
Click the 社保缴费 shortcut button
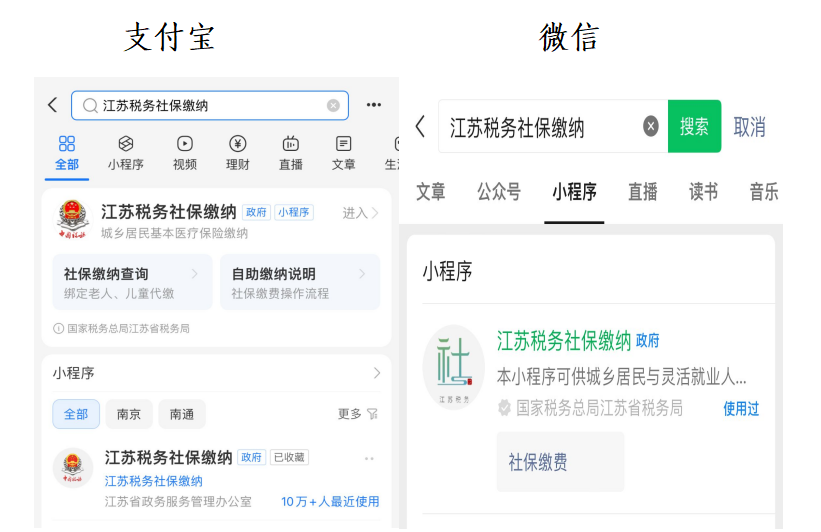click(x=560, y=462)
